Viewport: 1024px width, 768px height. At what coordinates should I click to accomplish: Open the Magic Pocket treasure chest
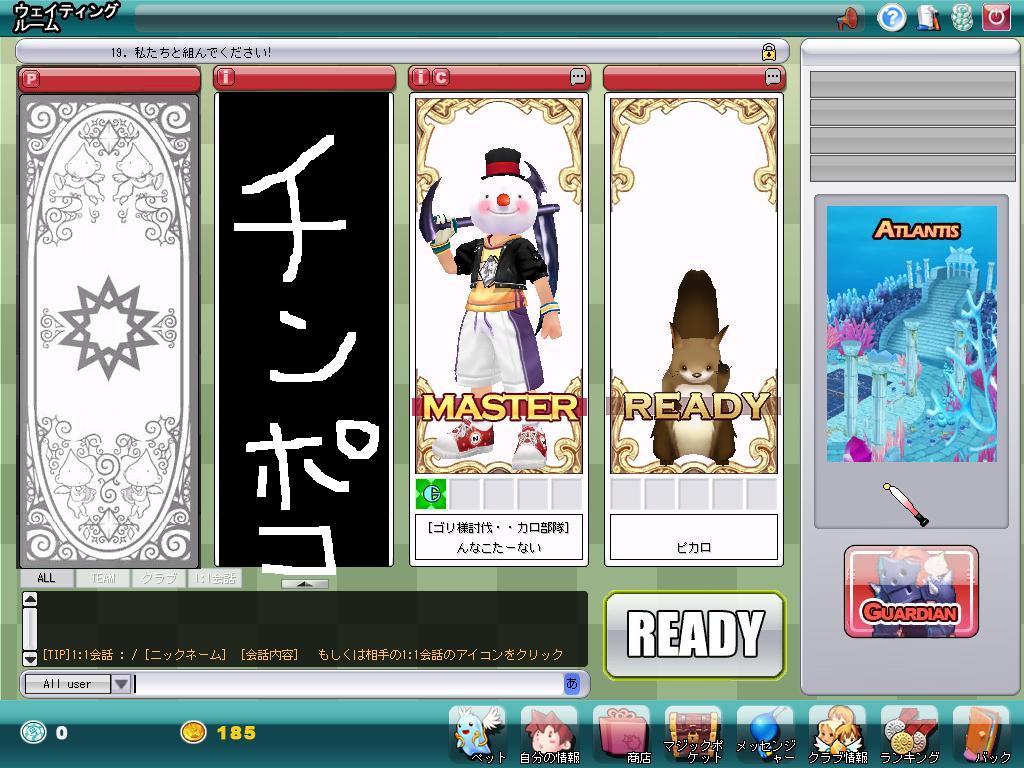coord(693,732)
